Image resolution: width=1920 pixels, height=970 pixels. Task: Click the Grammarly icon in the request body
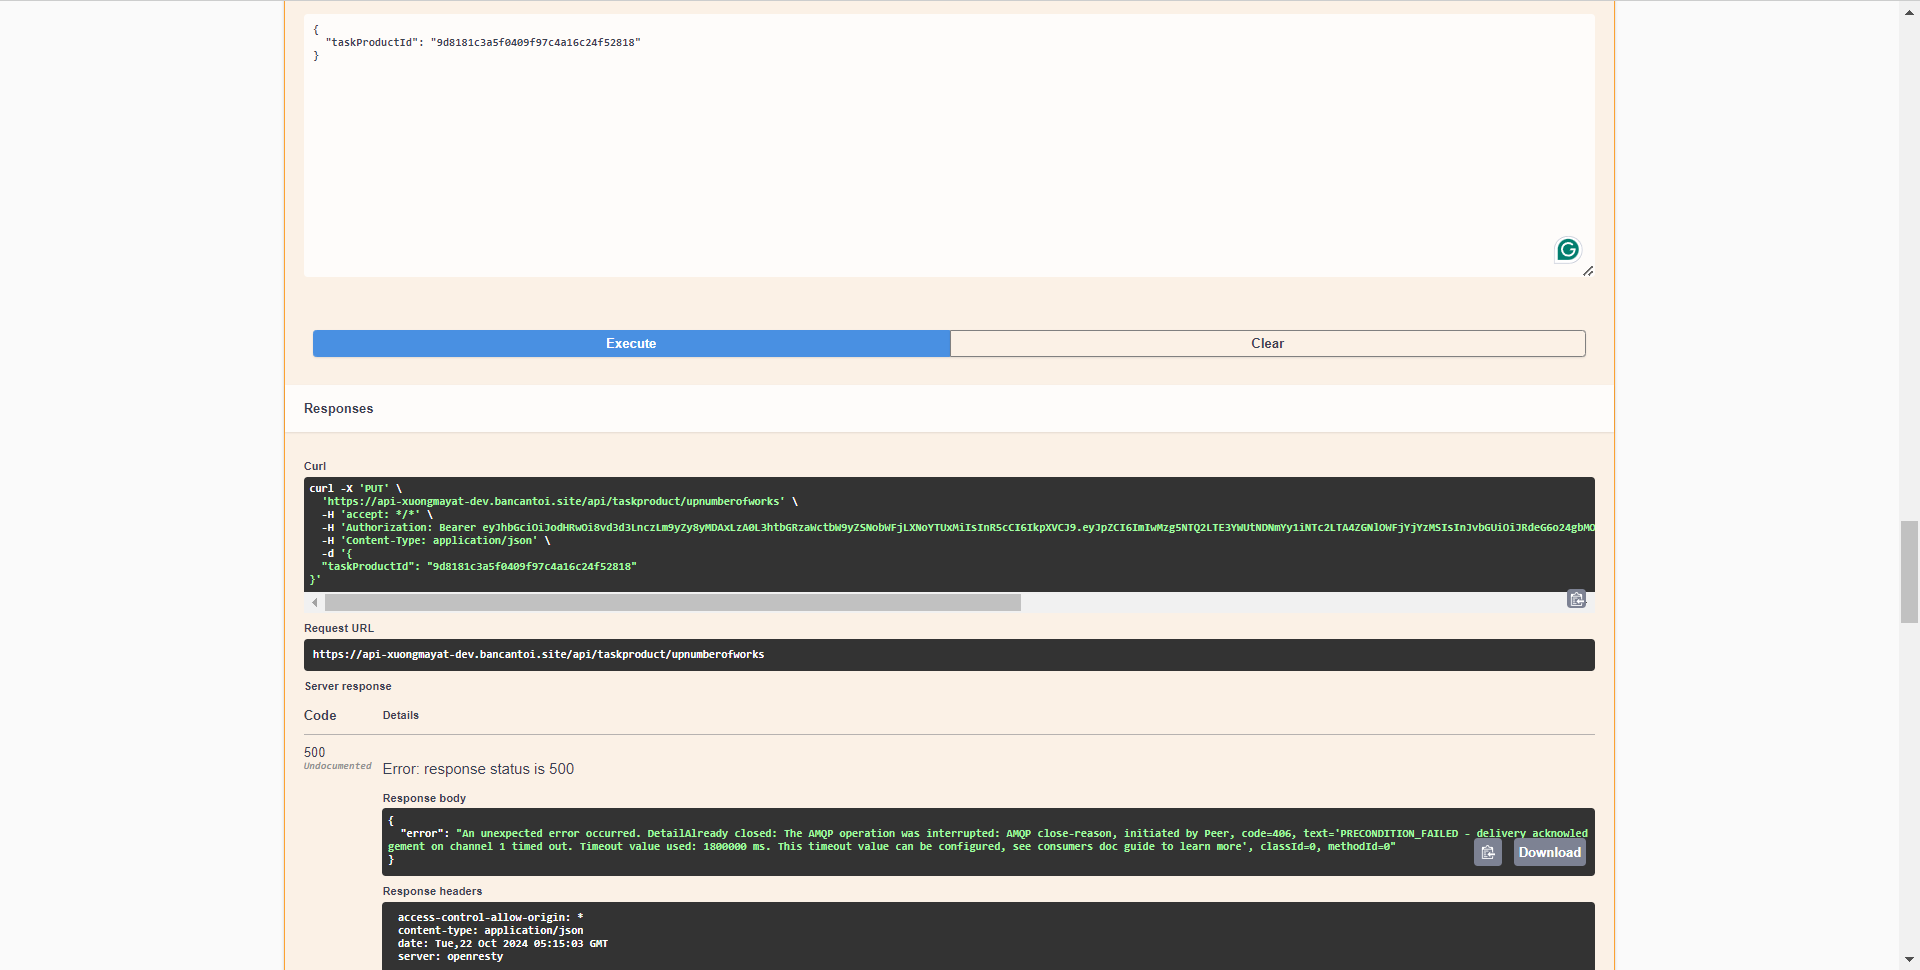[1567, 249]
